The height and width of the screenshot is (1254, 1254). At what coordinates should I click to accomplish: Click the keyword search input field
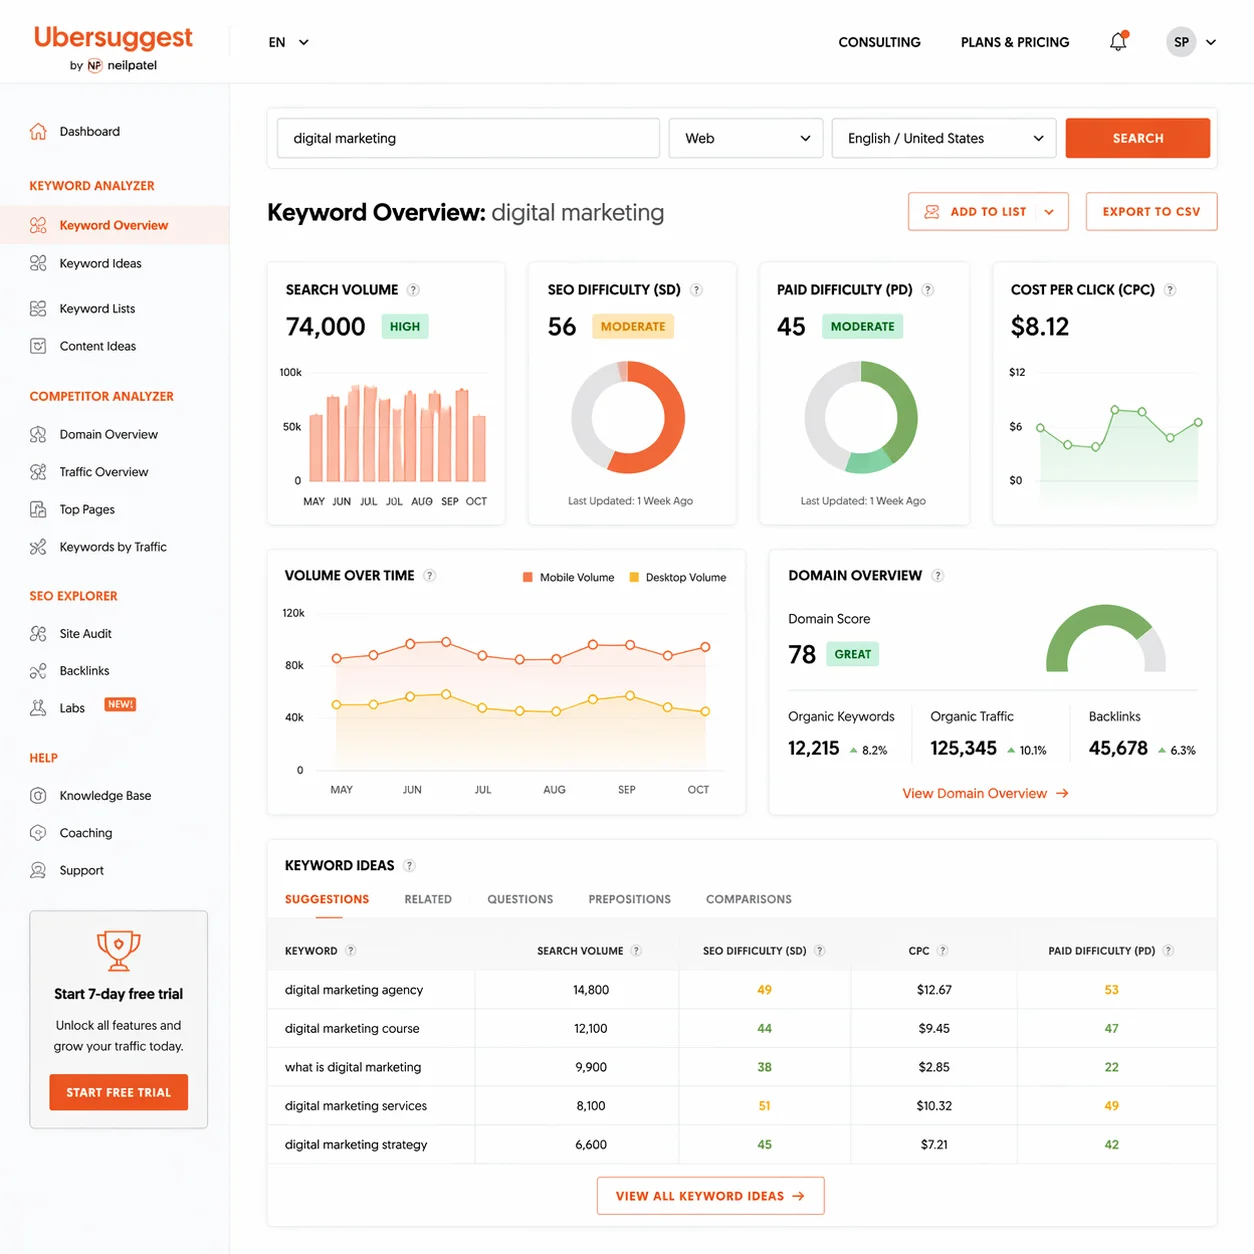click(468, 138)
